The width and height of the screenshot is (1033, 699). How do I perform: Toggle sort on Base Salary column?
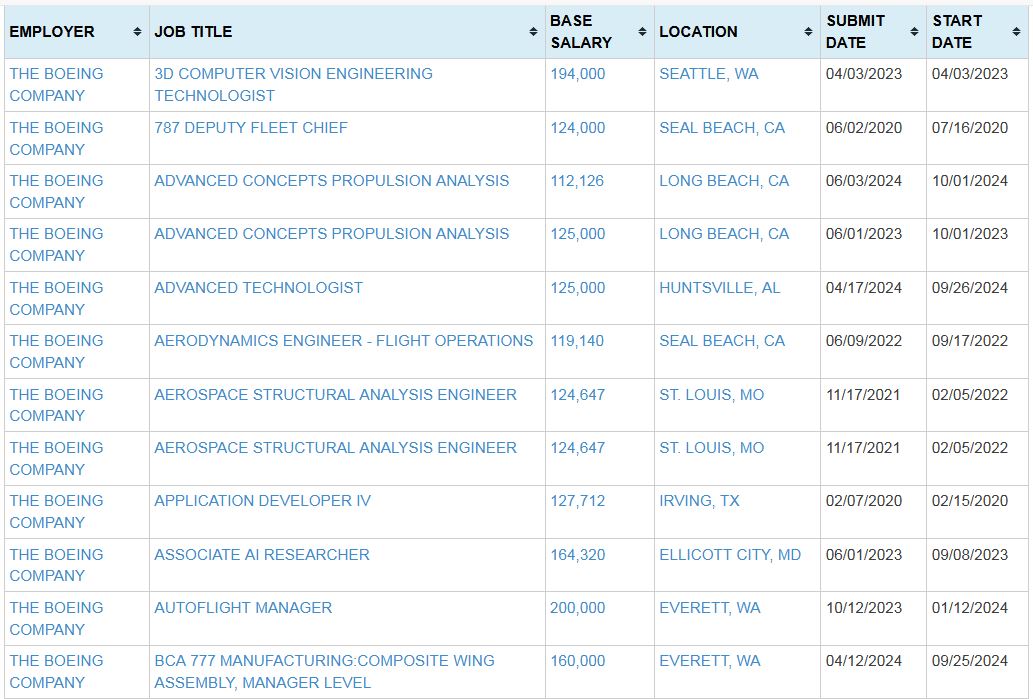(x=640, y=32)
